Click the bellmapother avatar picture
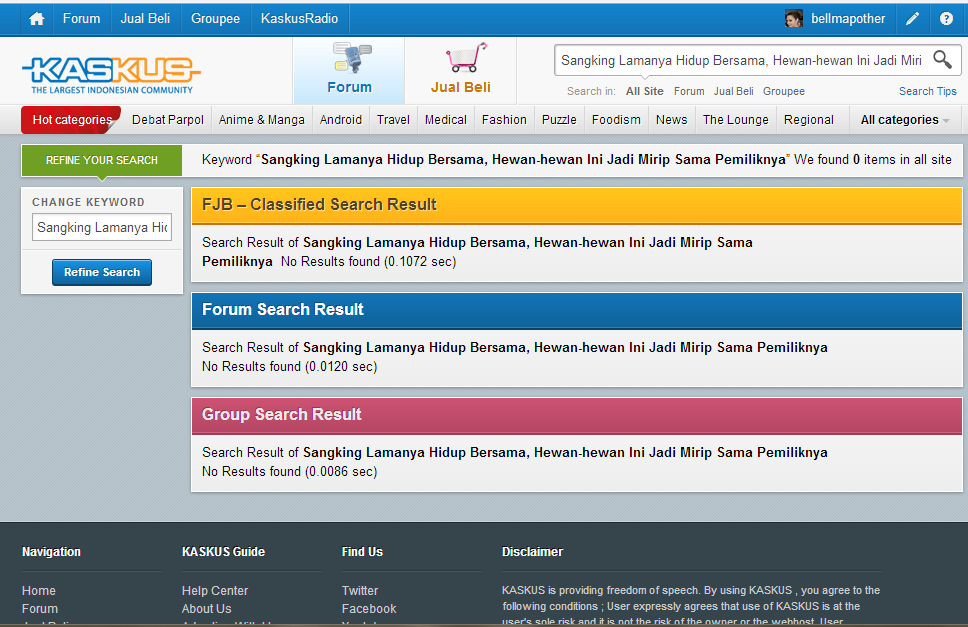The width and height of the screenshot is (968, 627). [793, 19]
